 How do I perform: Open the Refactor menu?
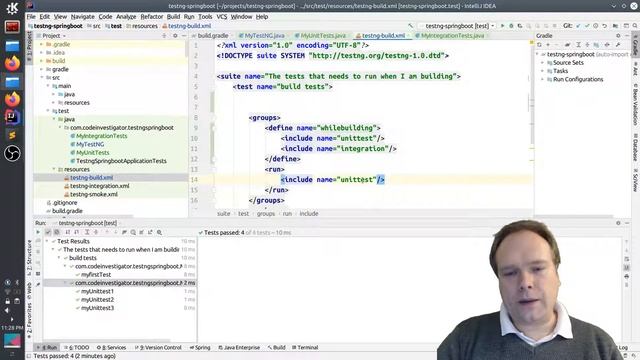click(x=151, y=17)
